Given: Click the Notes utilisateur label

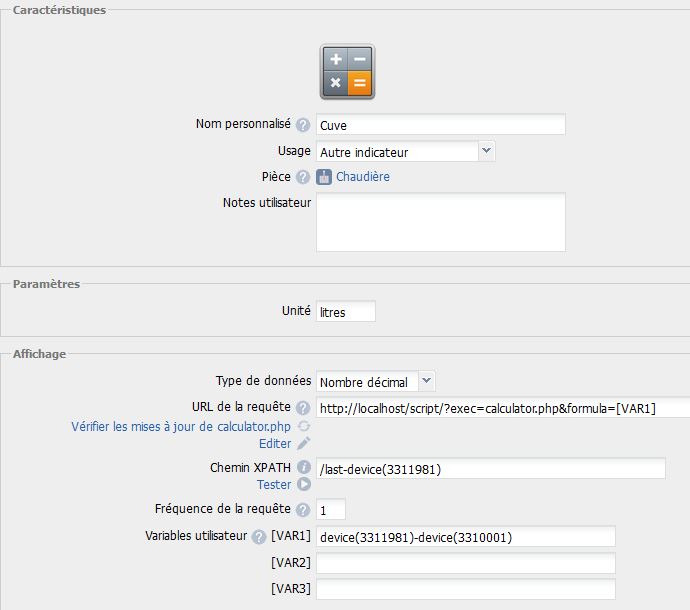Looking at the screenshot, I should (267, 202).
